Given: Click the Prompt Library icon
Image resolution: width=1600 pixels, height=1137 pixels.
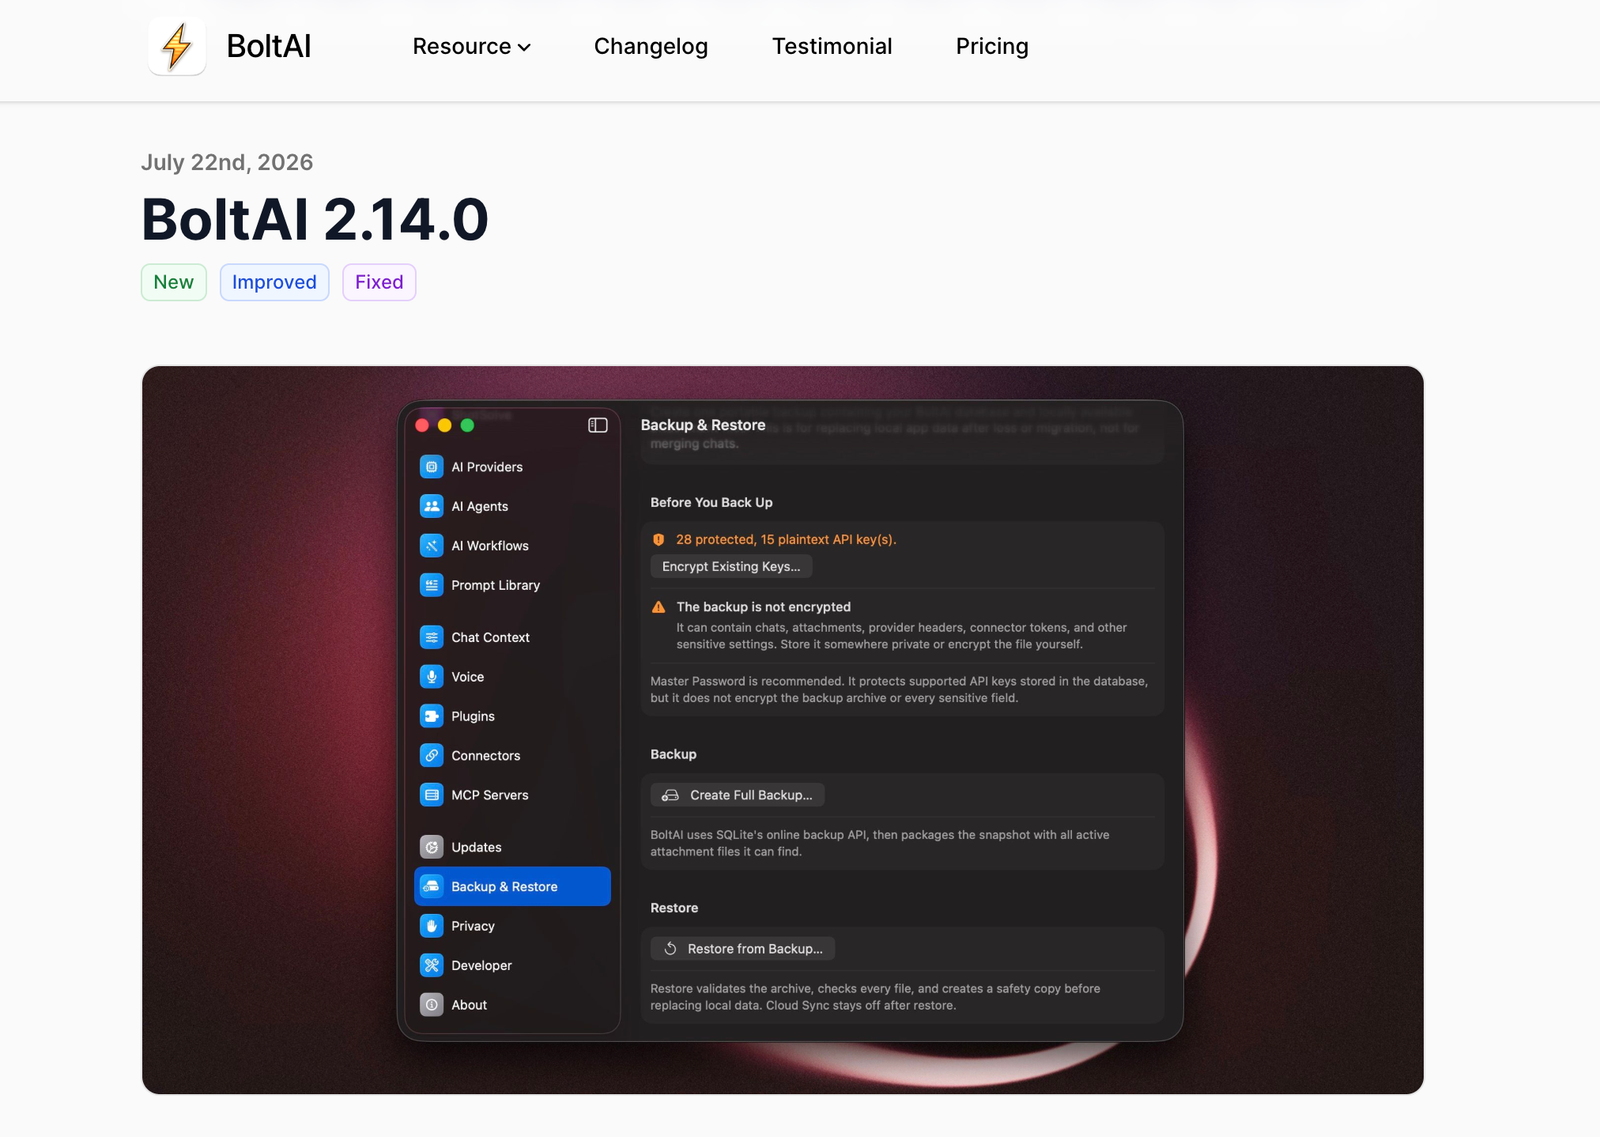Looking at the screenshot, I should tap(431, 585).
